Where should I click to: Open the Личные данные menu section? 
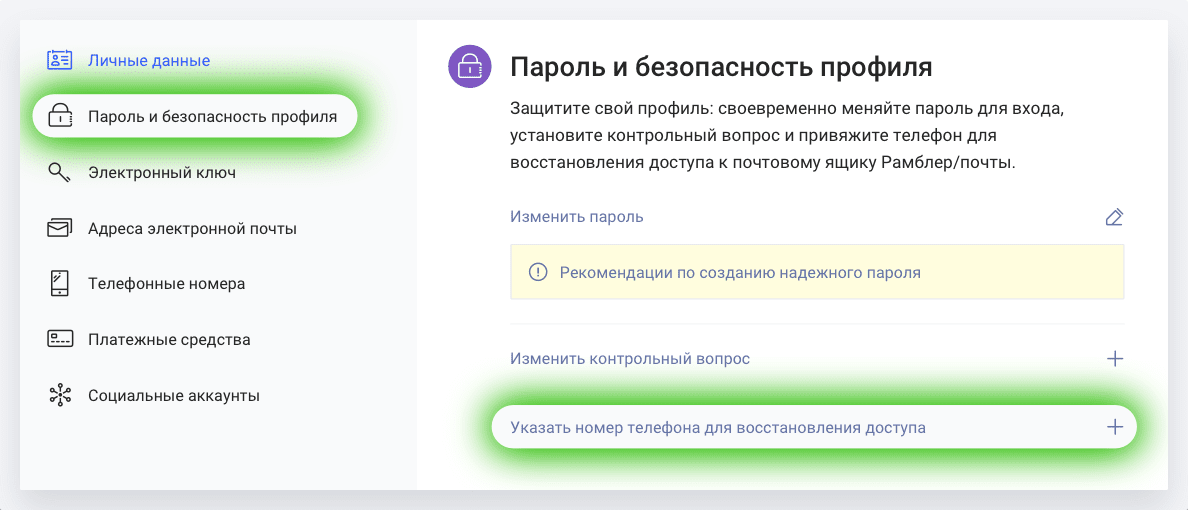149,60
